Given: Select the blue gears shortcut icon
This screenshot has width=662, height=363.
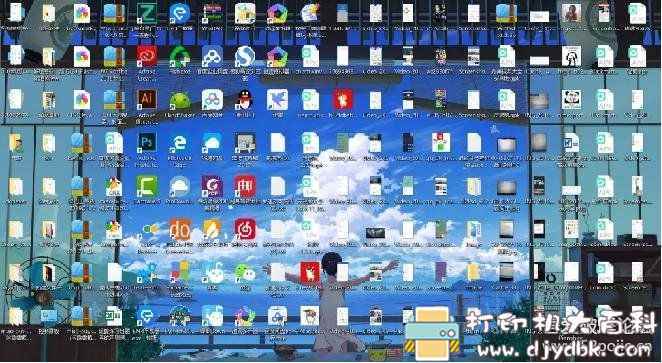Looking at the screenshot, I should [x=147, y=272].
